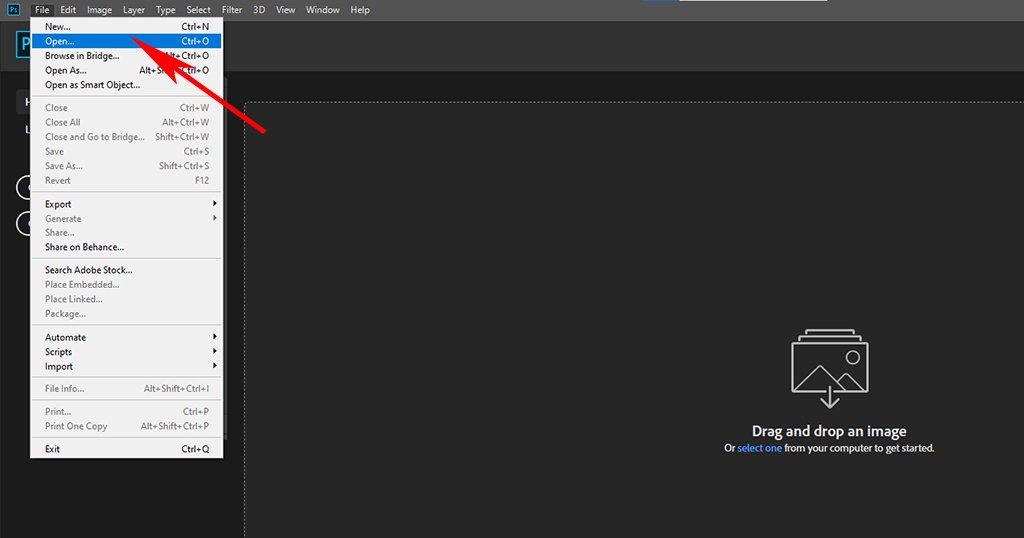
Task: Open the Image menu
Action: [99, 10]
